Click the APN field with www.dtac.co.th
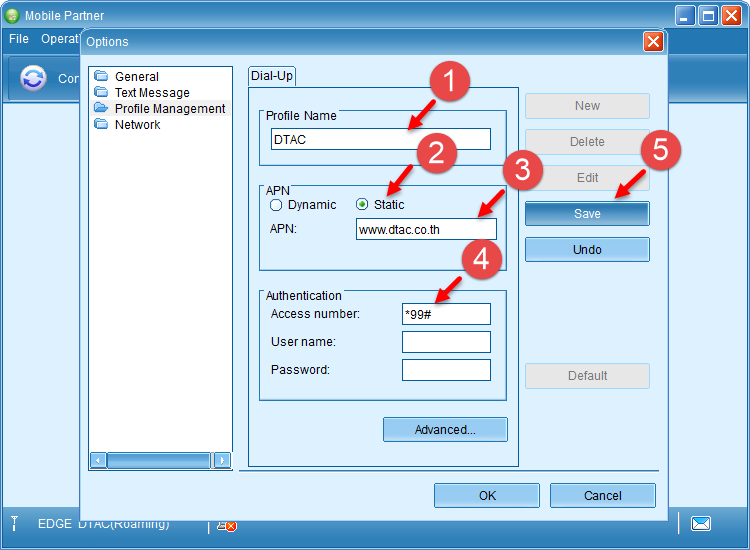750x550 pixels. (x=426, y=229)
